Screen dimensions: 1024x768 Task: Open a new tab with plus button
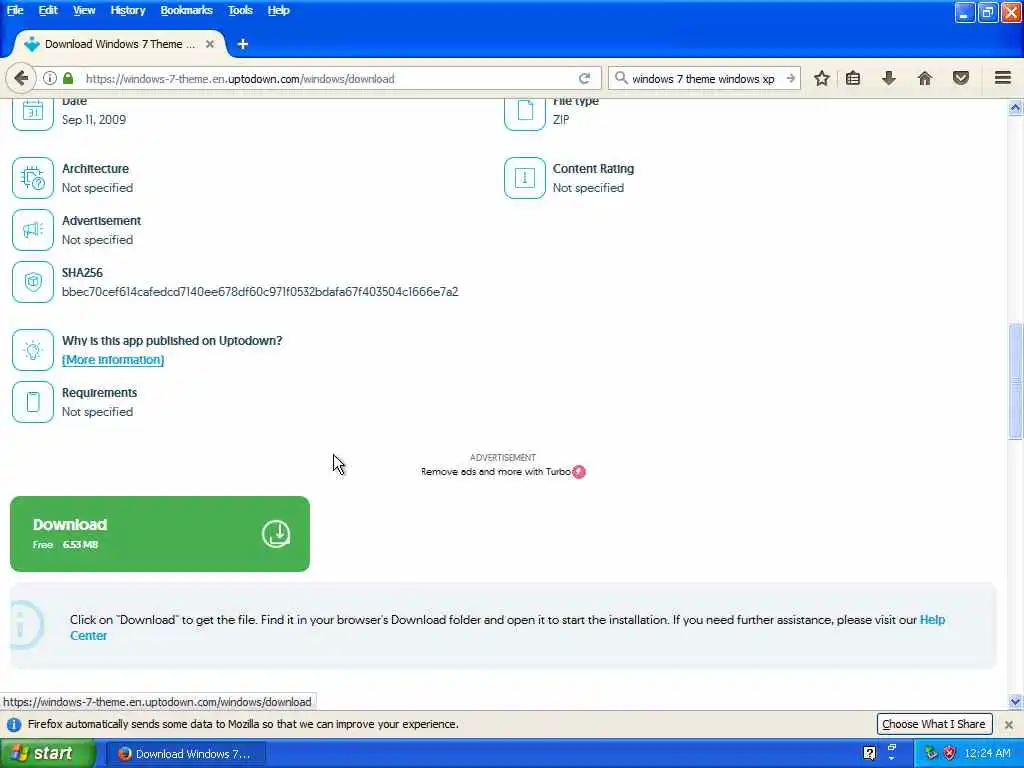243,44
